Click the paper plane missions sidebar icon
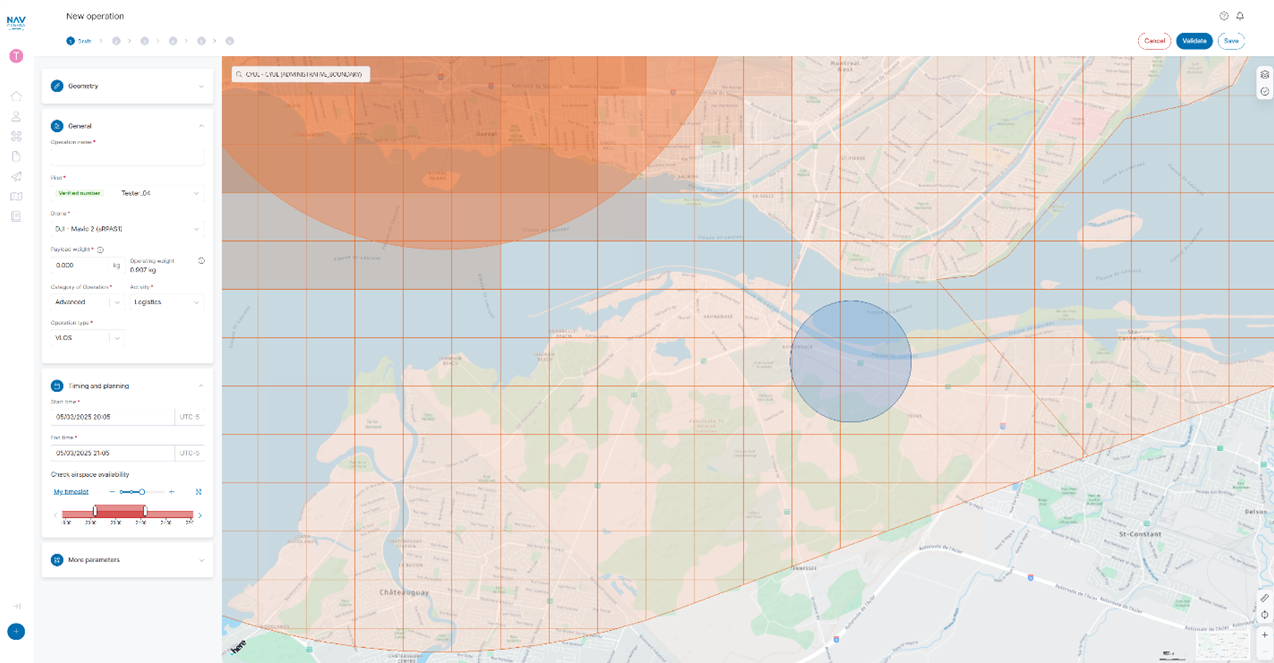1274x663 pixels. [15, 177]
